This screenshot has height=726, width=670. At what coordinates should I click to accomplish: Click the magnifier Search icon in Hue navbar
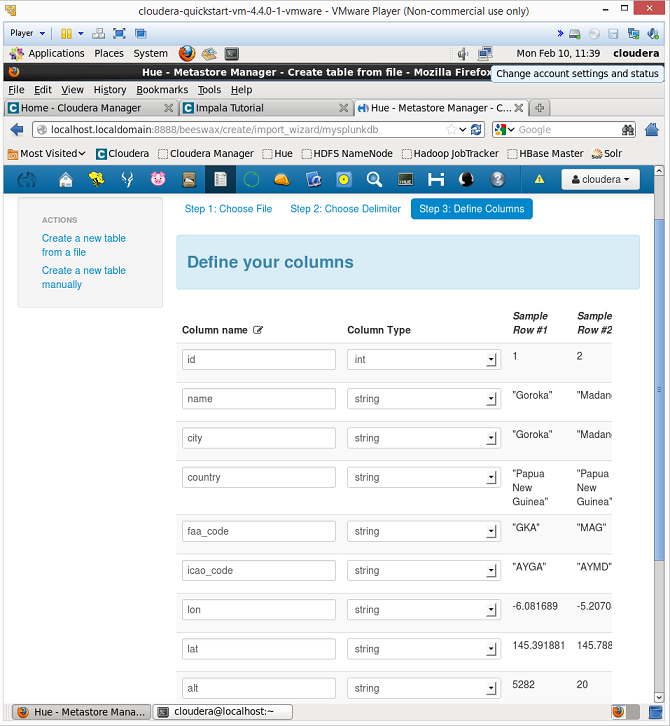coord(374,180)
